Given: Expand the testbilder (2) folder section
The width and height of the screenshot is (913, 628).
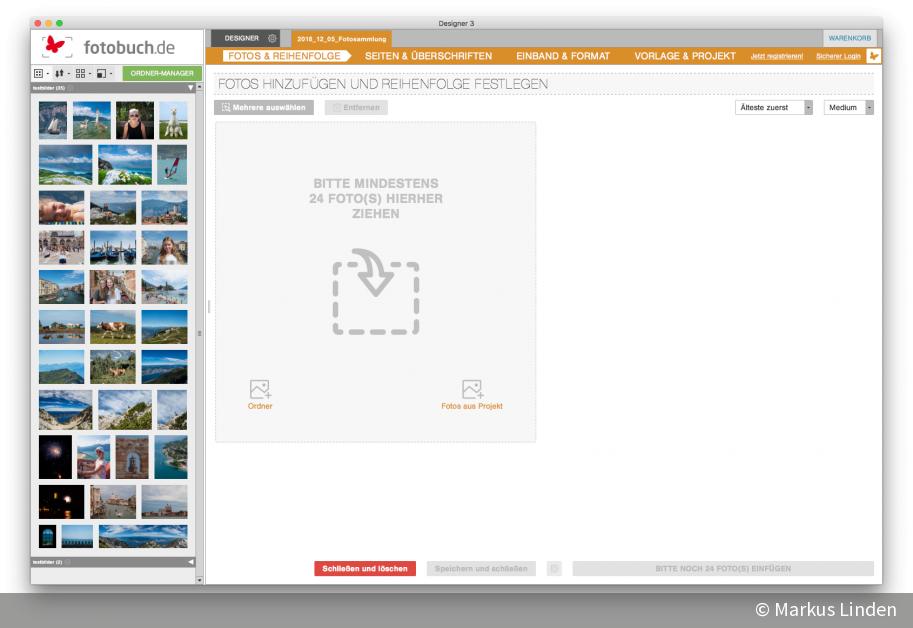Looking at the screenshot, I should [x=191, y=562].
